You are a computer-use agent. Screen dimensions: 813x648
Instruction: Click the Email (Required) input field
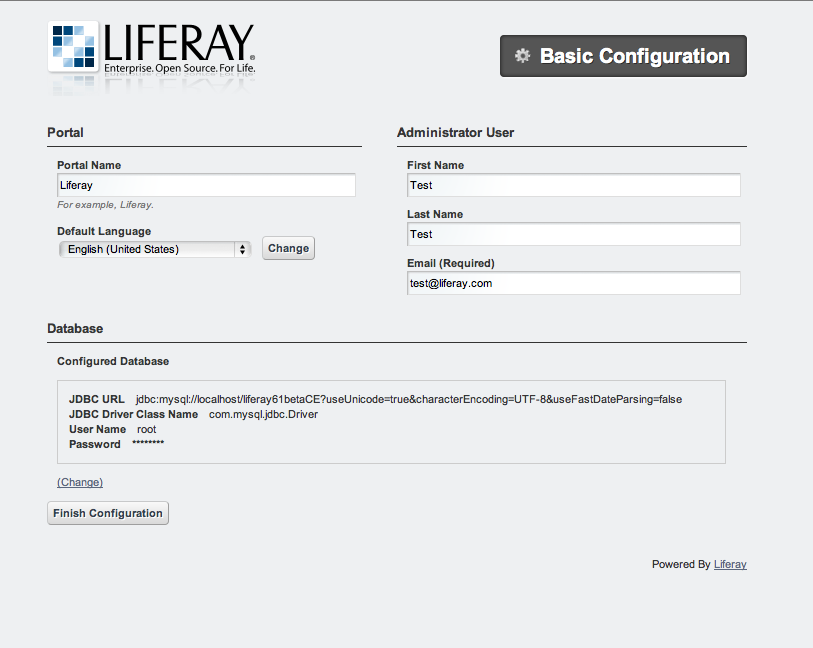[573, 283]
